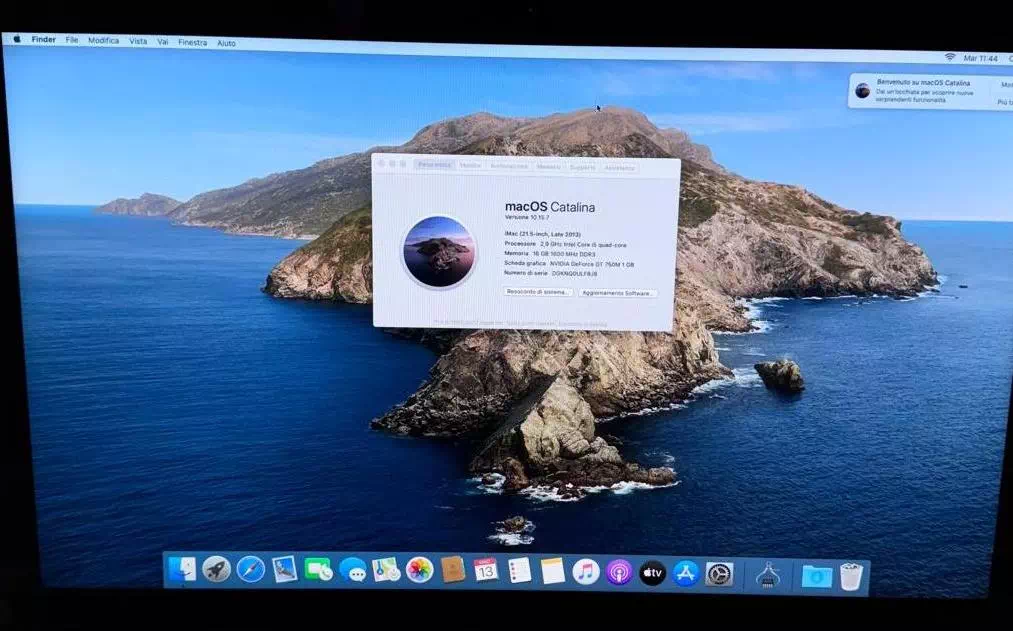1013x631 pixels.
Task: Open Podcasts purple icon in Dock
Action: (x=620, y=573)
